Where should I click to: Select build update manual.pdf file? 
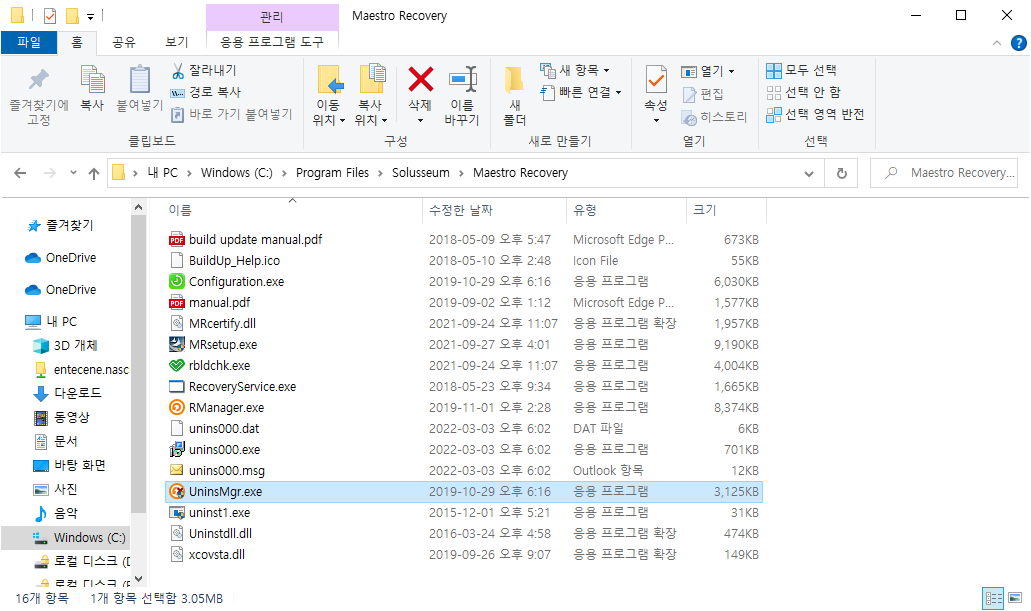(x=255, y=239)
